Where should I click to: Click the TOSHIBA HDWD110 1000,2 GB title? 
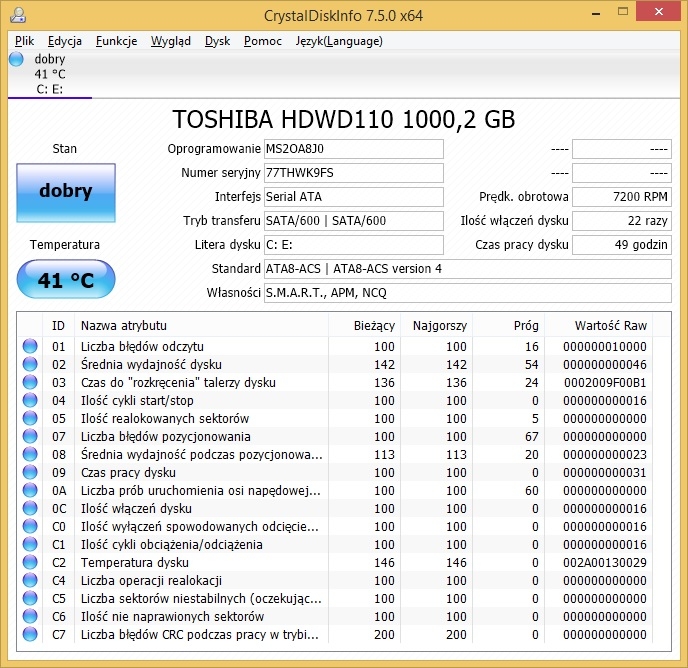[x=344, y=119]
